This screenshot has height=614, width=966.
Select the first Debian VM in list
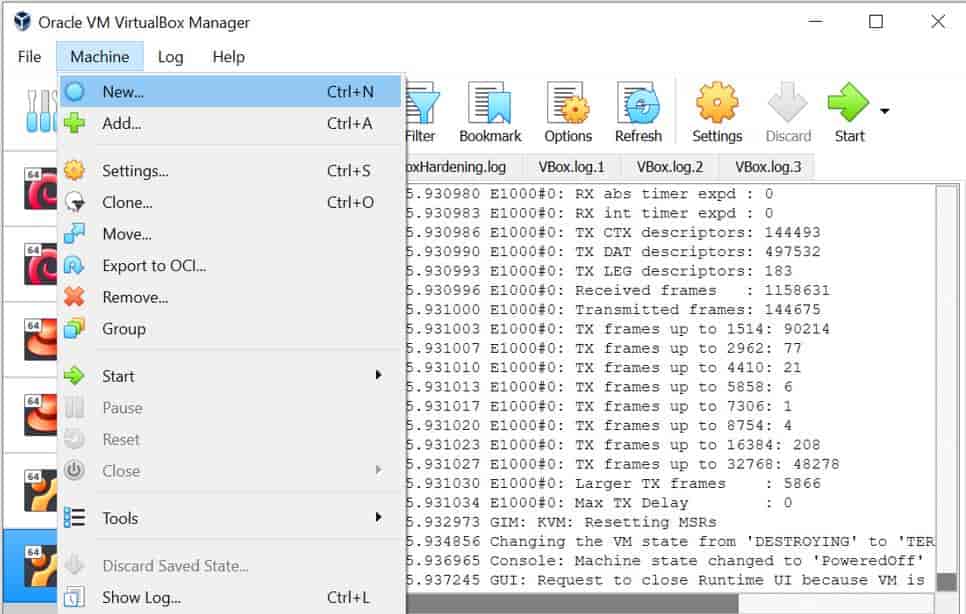click(x=41, y=188)
